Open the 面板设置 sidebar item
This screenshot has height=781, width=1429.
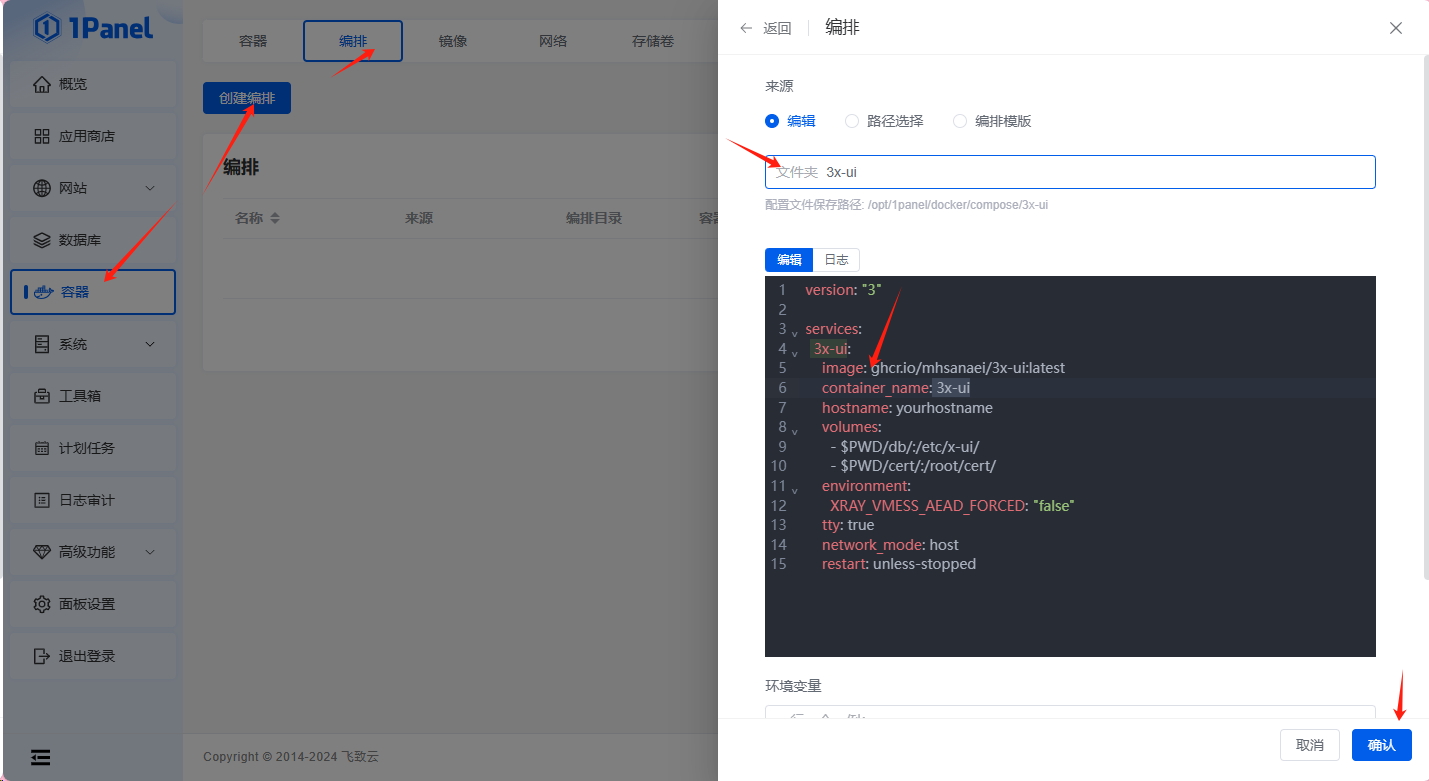[x=93, y=604]
